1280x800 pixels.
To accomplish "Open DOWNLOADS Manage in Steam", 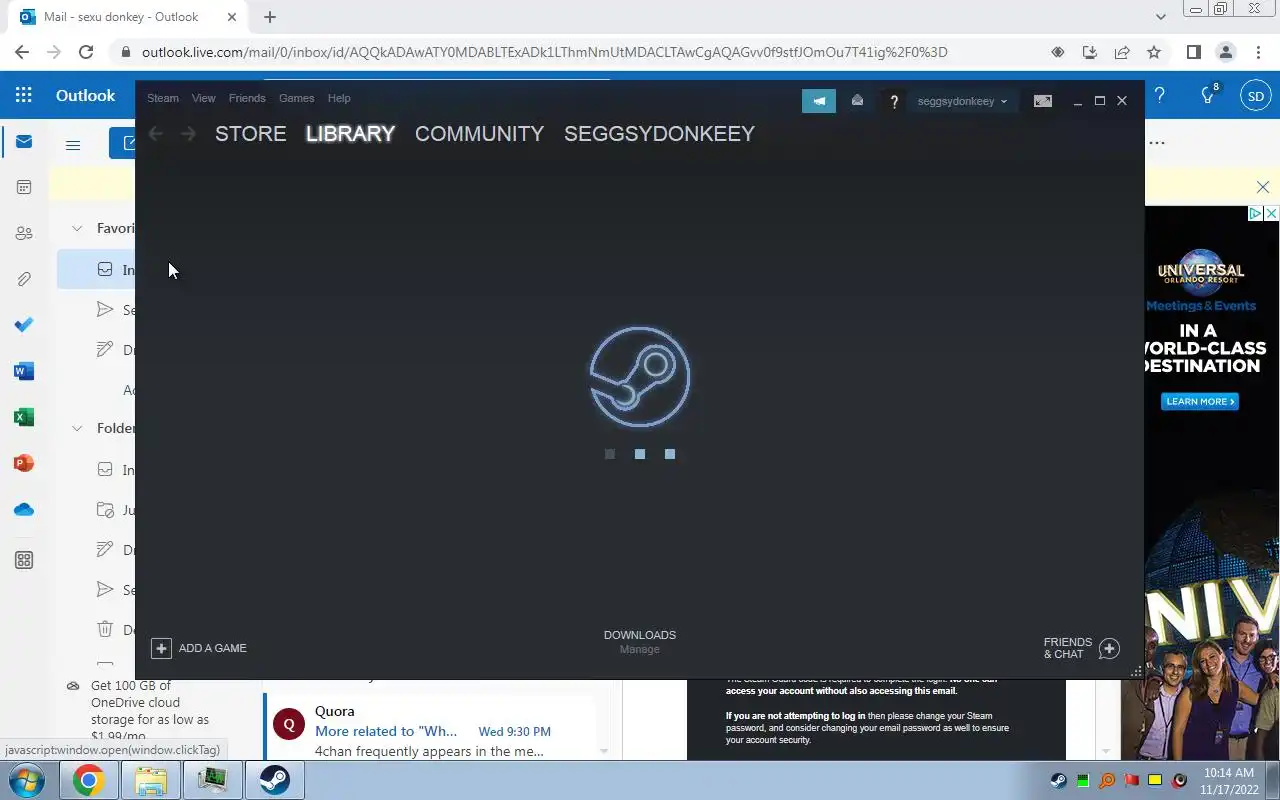I will point(640,642).
